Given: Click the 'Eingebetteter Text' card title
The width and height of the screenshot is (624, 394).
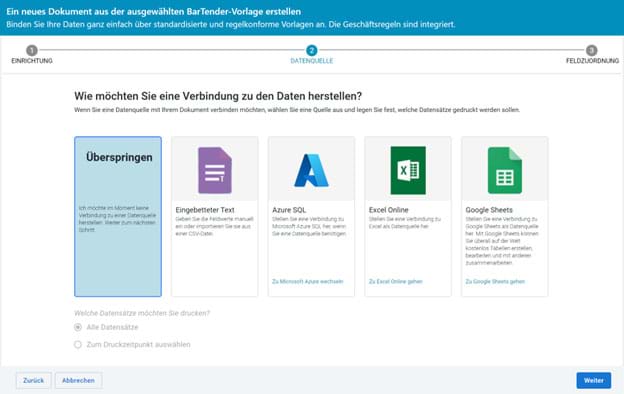Looking at the screenshot, I should [205, 210].
